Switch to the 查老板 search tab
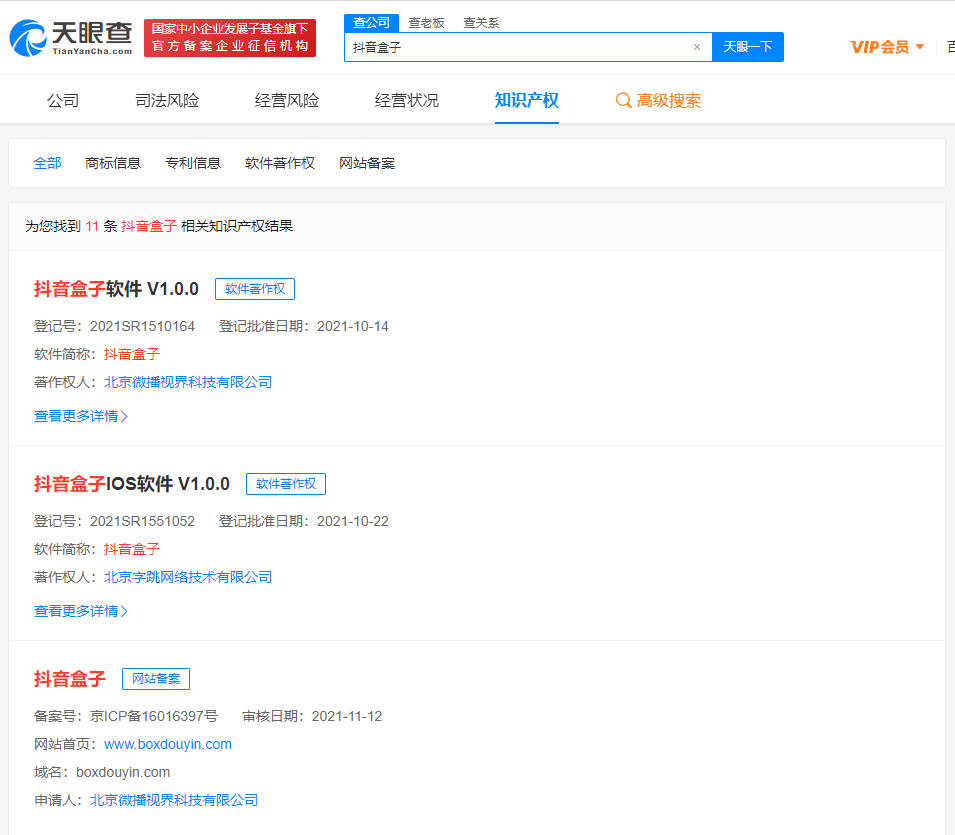 [x=426, y=22]
